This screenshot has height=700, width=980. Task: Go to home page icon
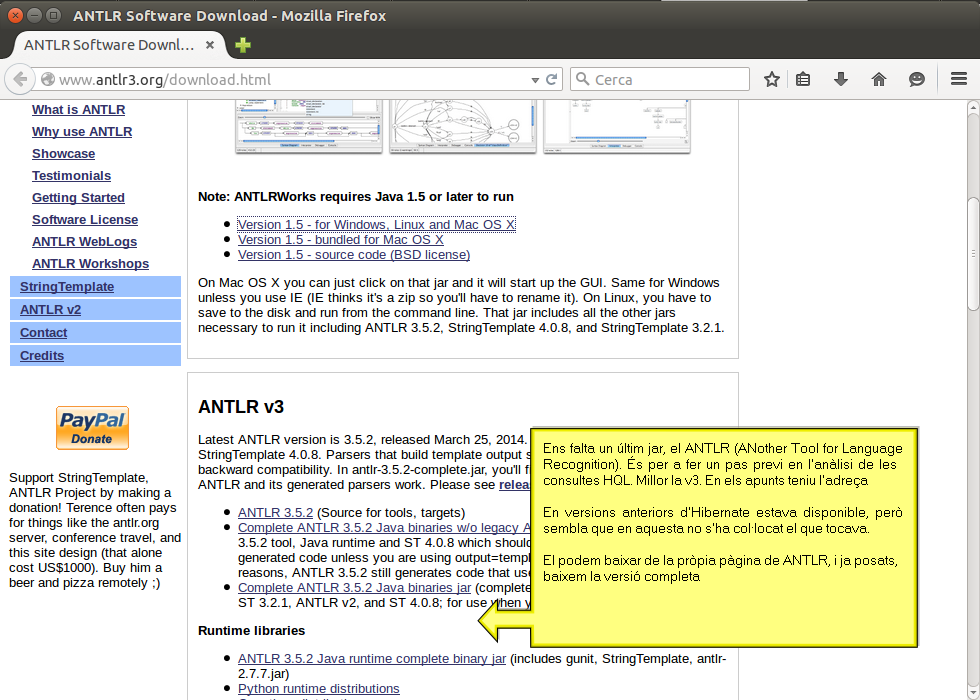[879, 79]
